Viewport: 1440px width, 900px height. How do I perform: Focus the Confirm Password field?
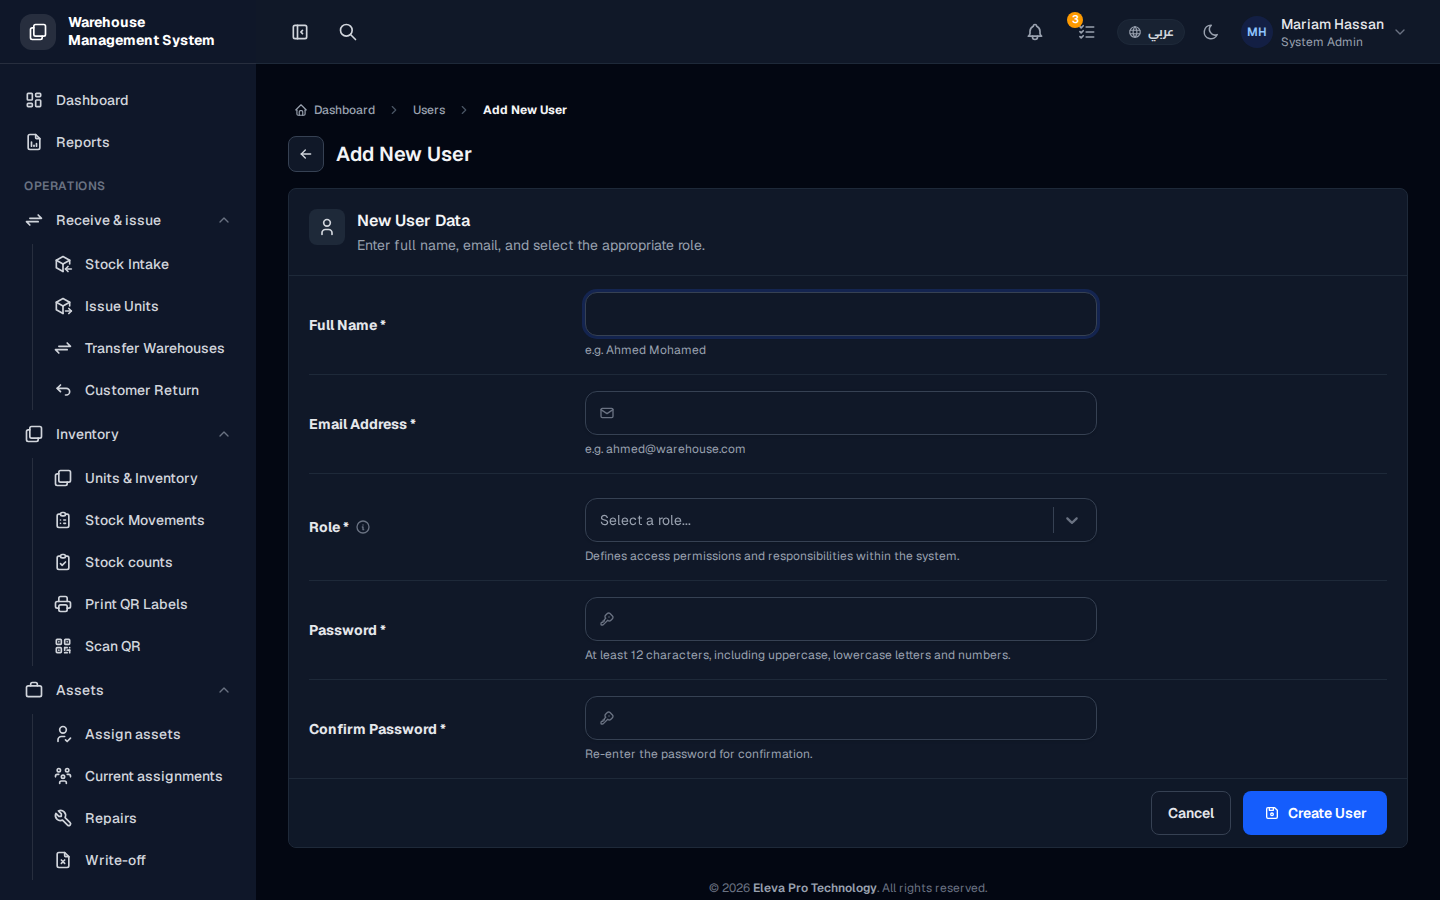coord(841,718)
